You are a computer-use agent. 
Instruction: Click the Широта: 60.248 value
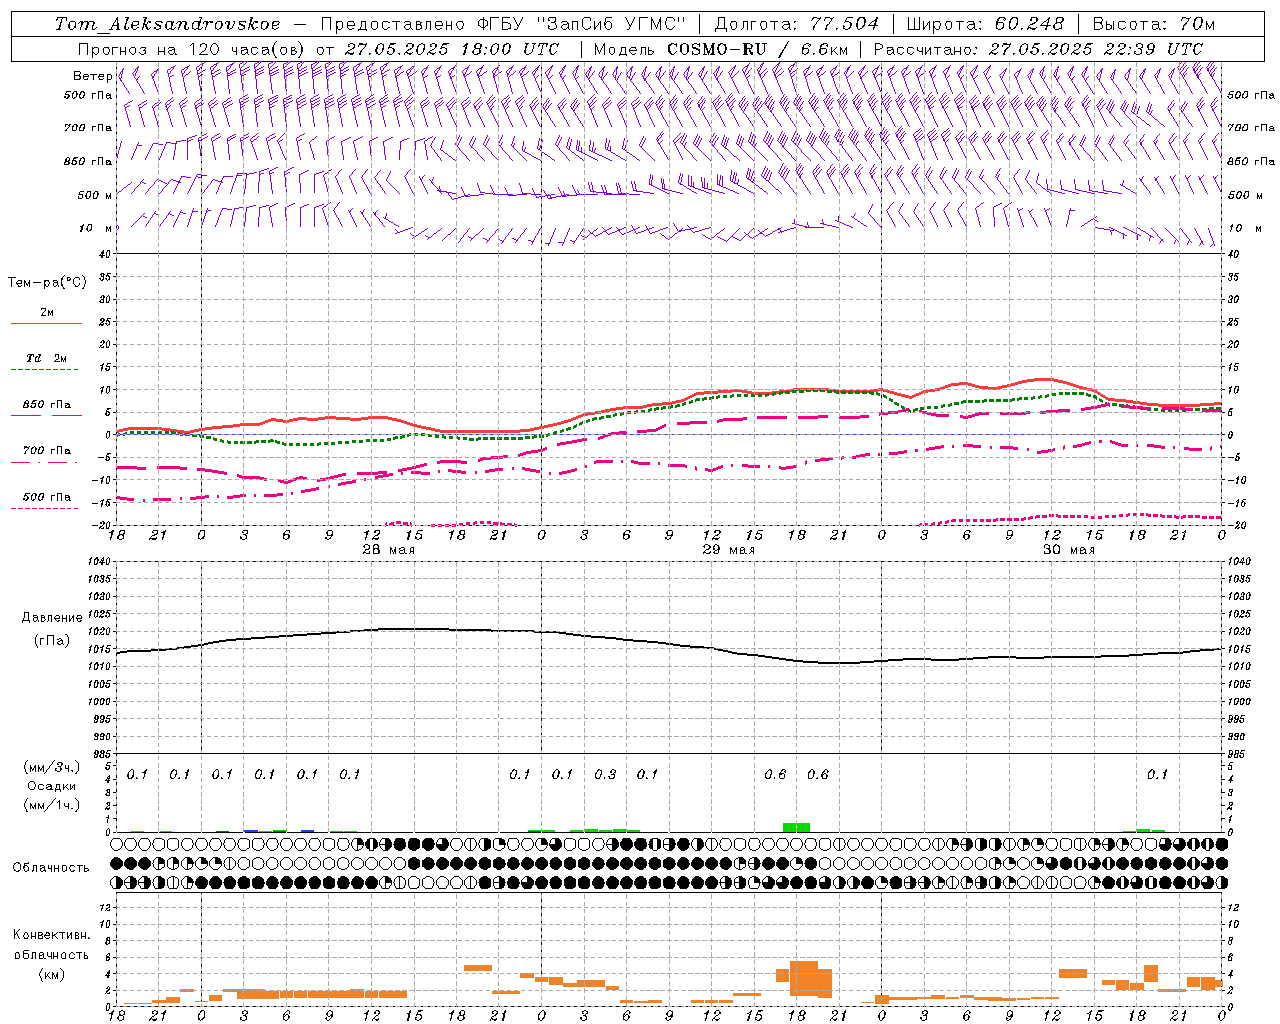tap(985, 24)
